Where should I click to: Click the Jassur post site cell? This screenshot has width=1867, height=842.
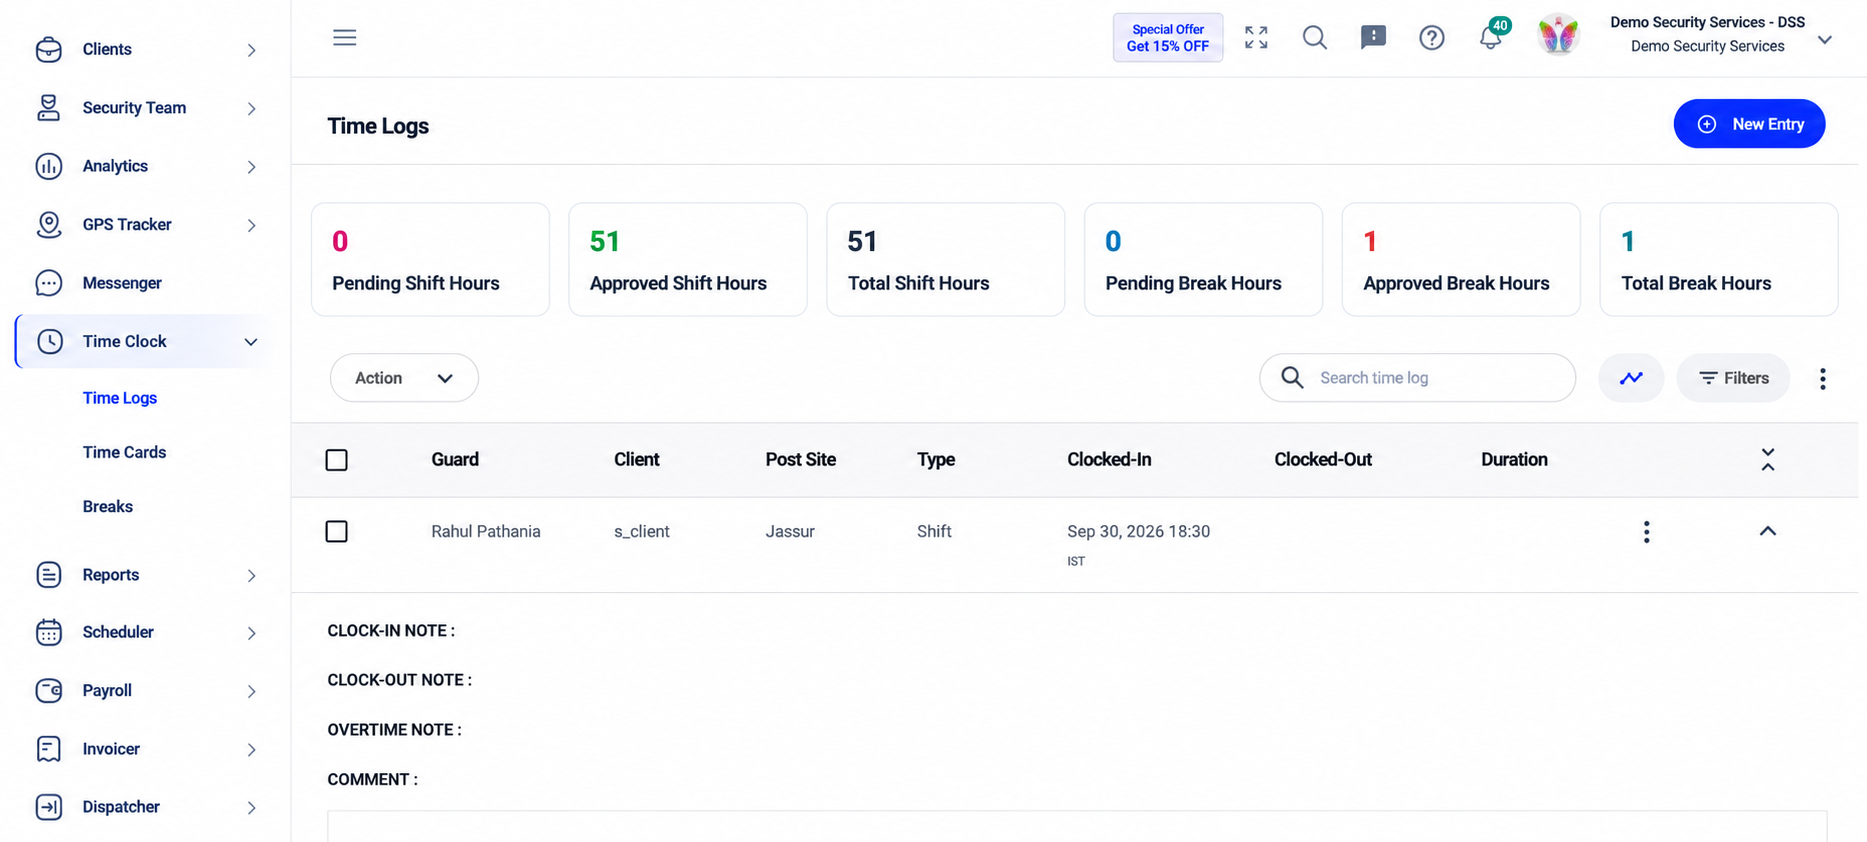click(x=790, y=531)
